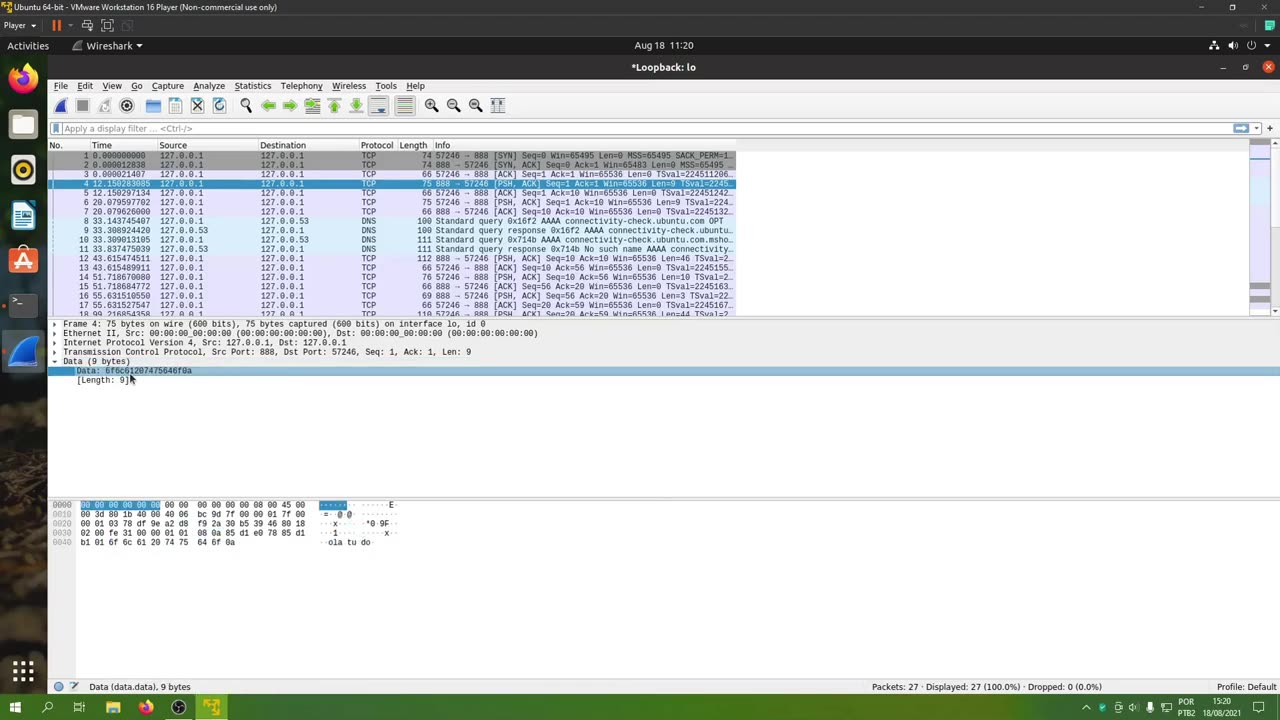Open the Edit menu

pyautogui.click(x=85, y=86)
